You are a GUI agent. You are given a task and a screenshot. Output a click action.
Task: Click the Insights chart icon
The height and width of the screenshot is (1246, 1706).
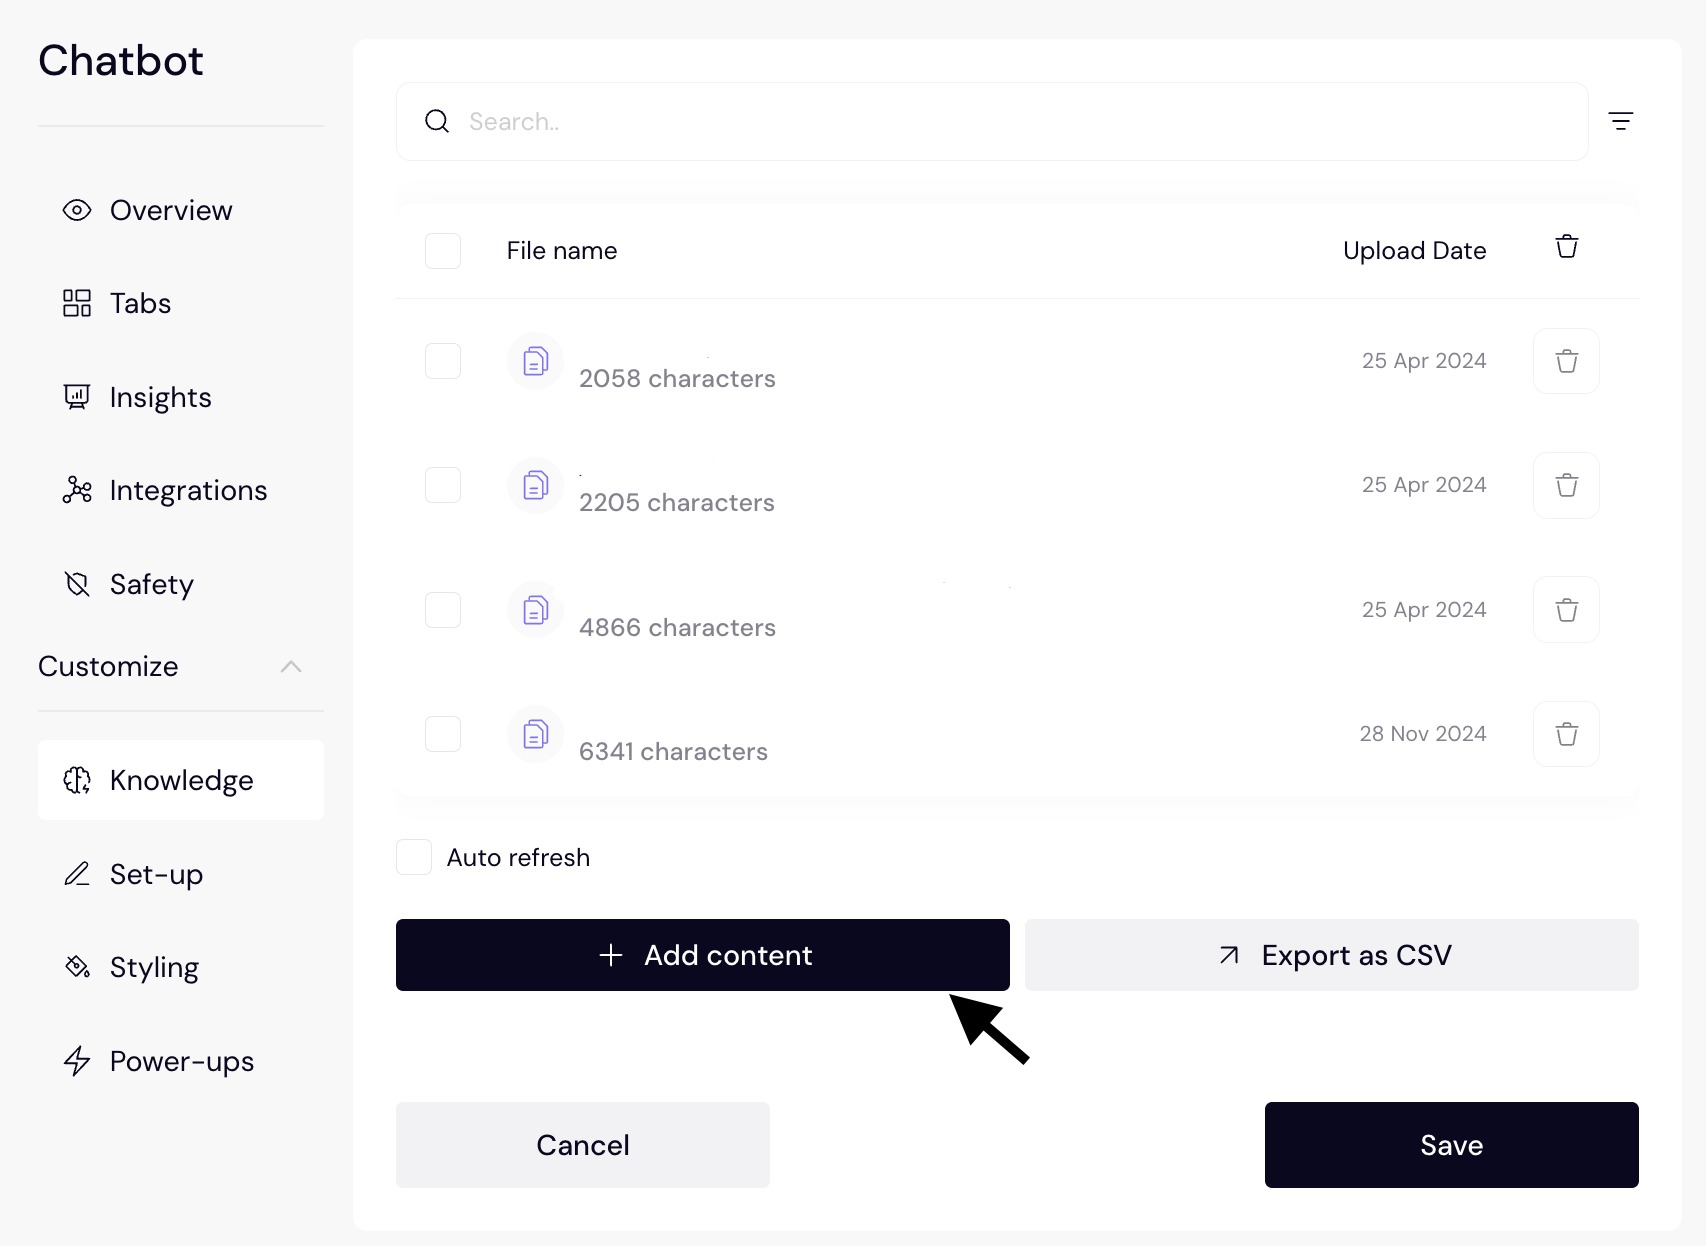[x=77, y=397]
